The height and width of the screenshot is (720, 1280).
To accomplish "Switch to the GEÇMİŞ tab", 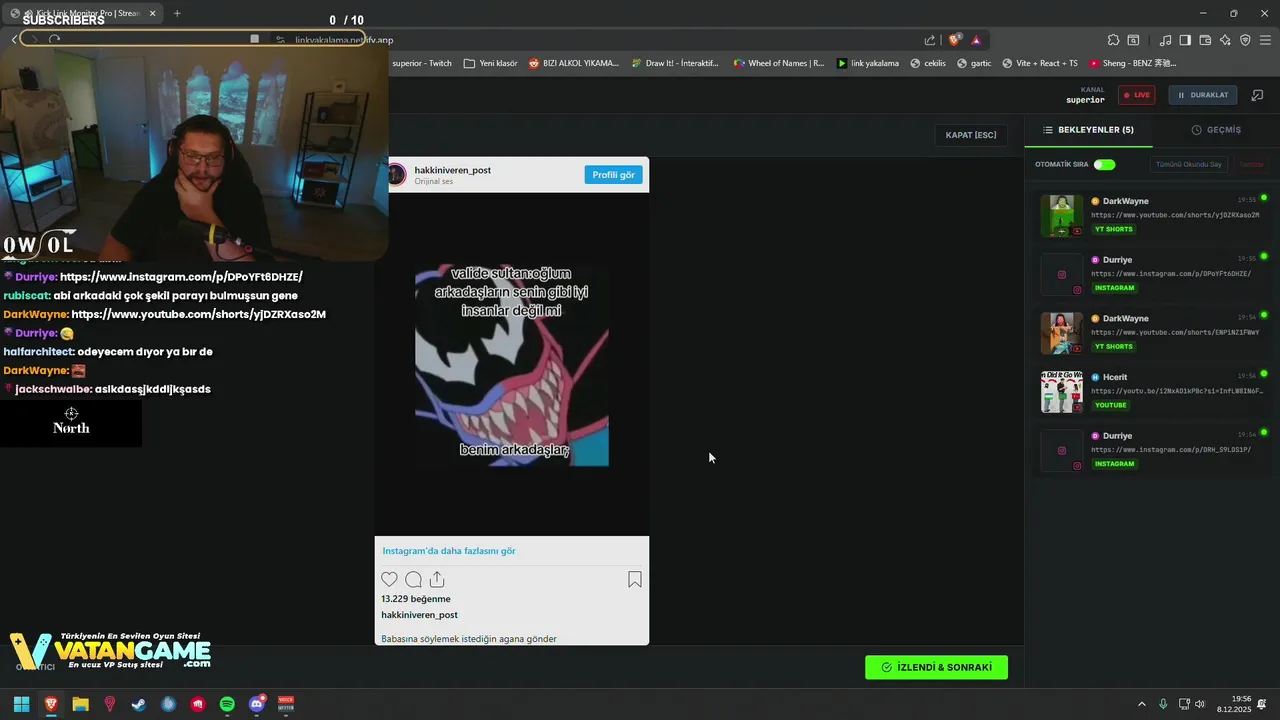I will pyautogui.click(x=1216, y=130).
